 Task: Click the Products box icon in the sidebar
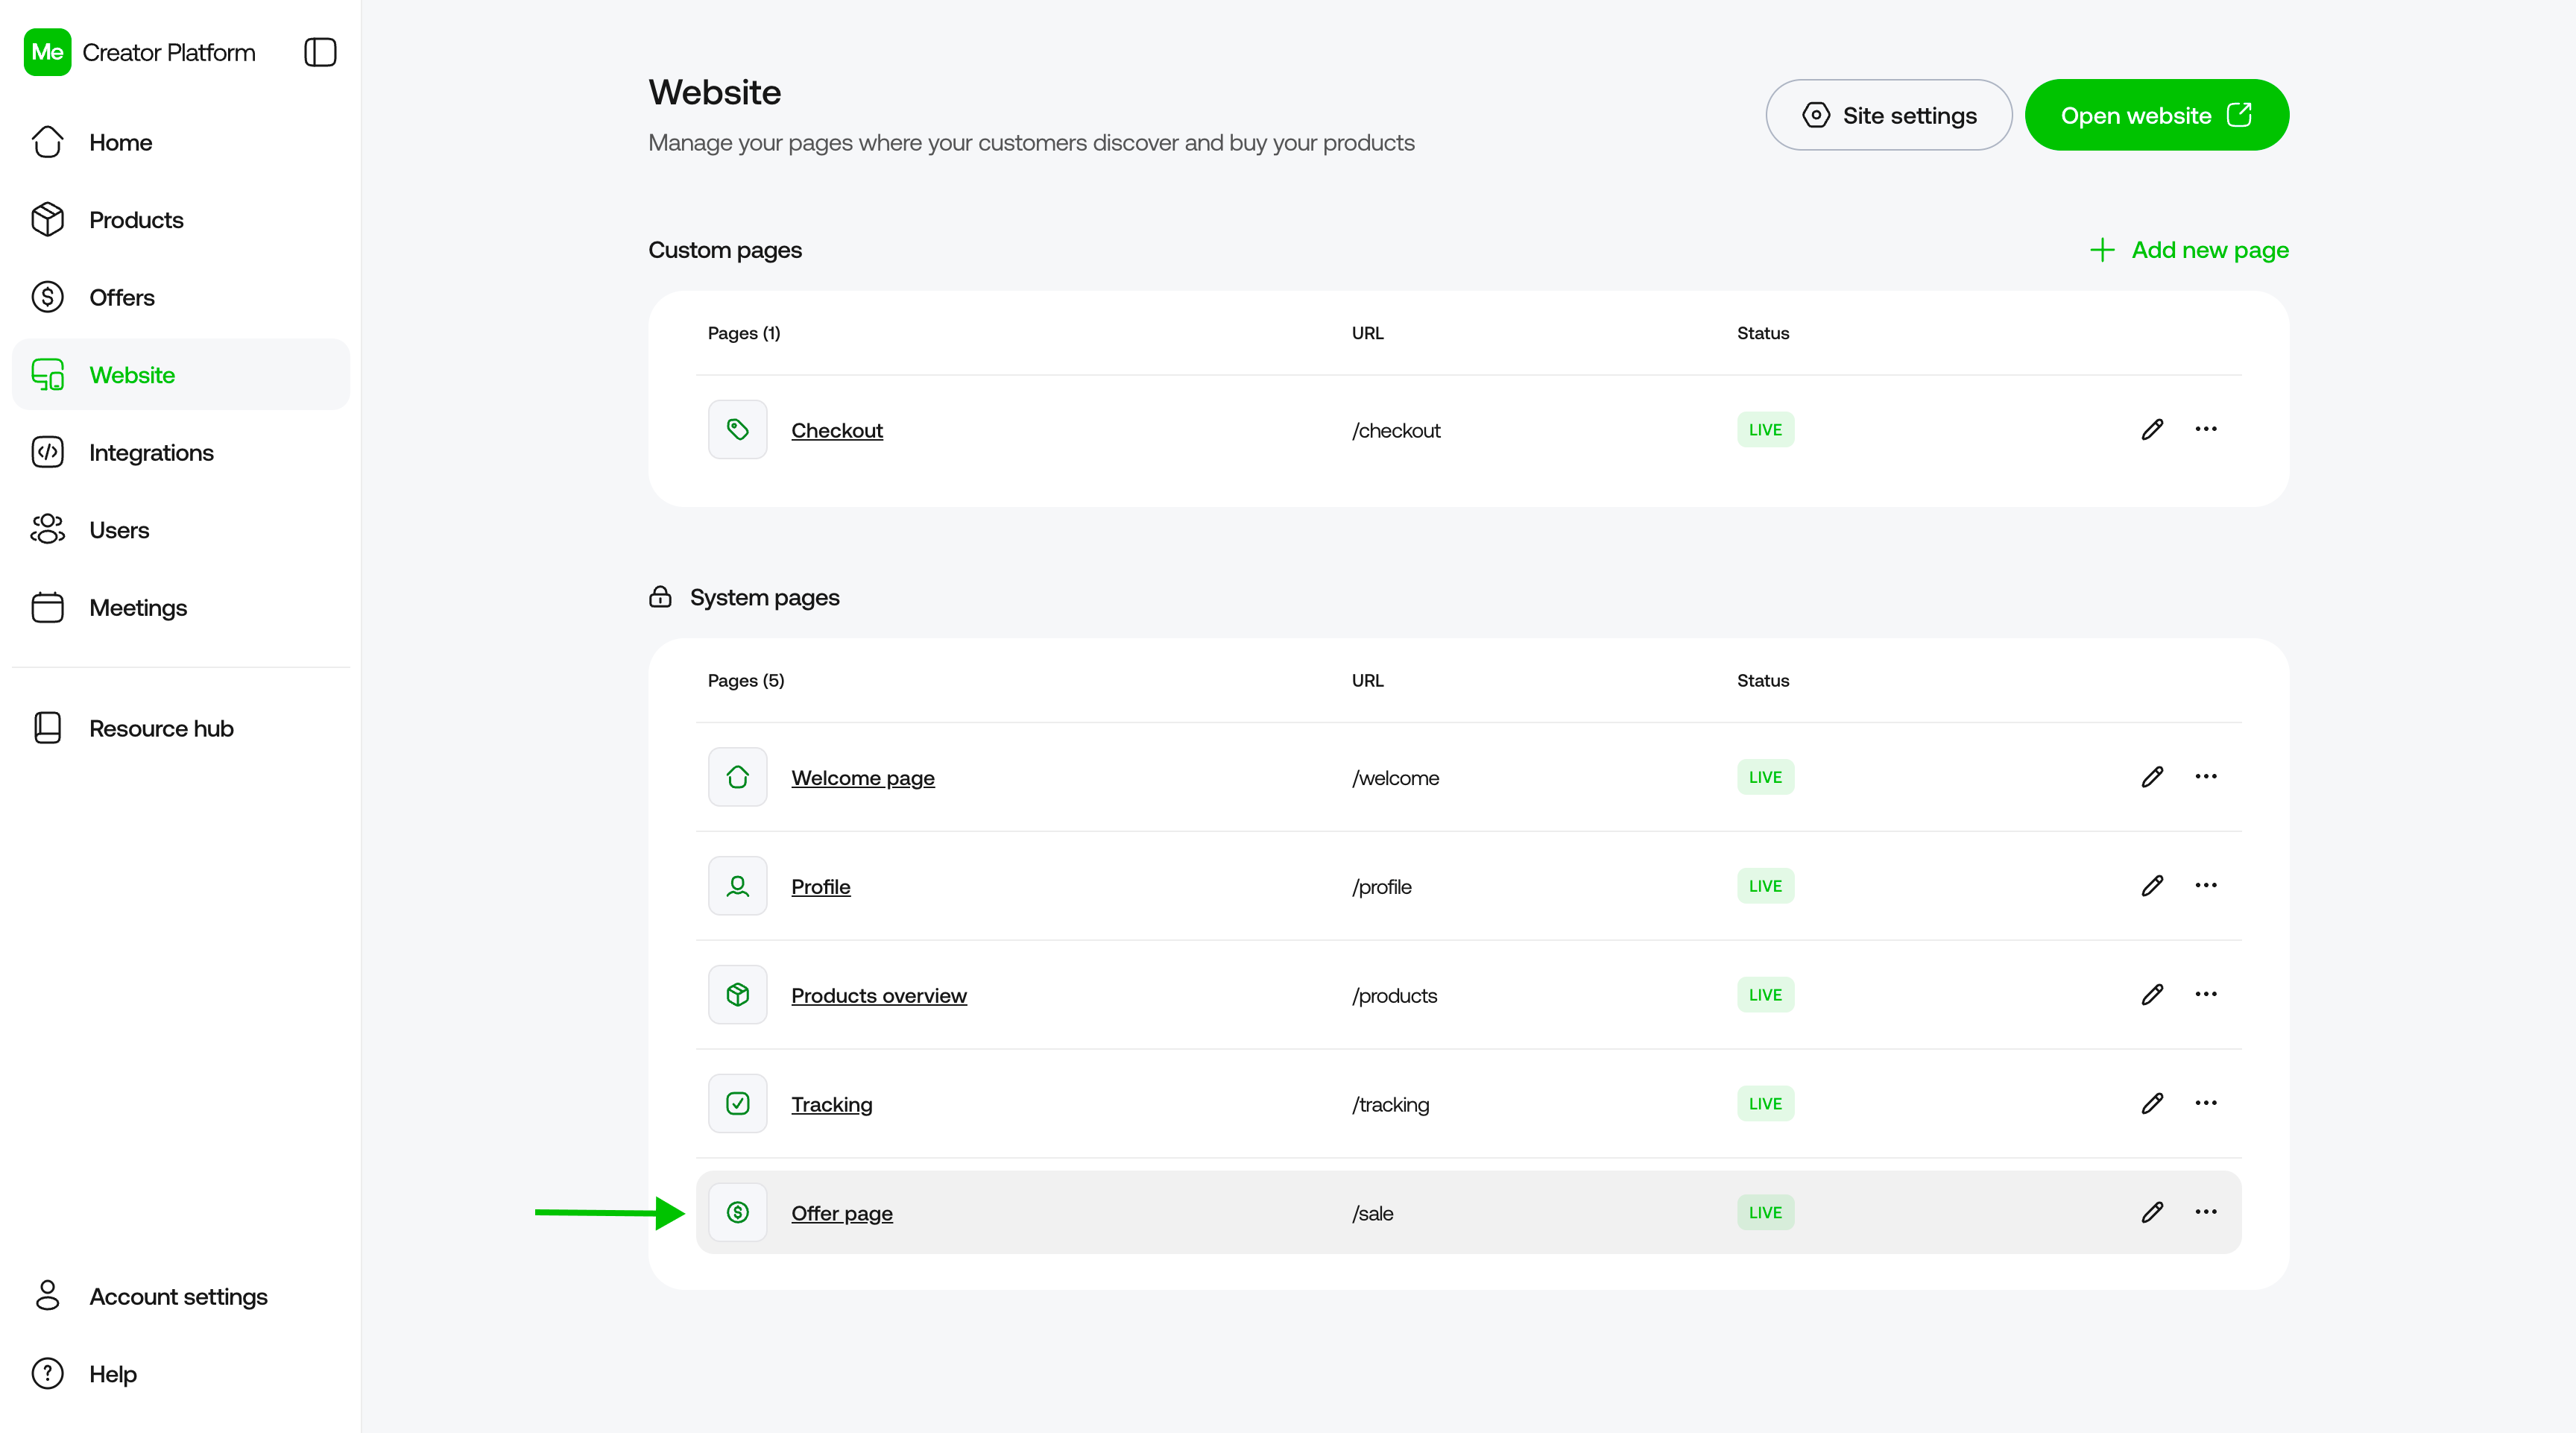tap(47, 220)
